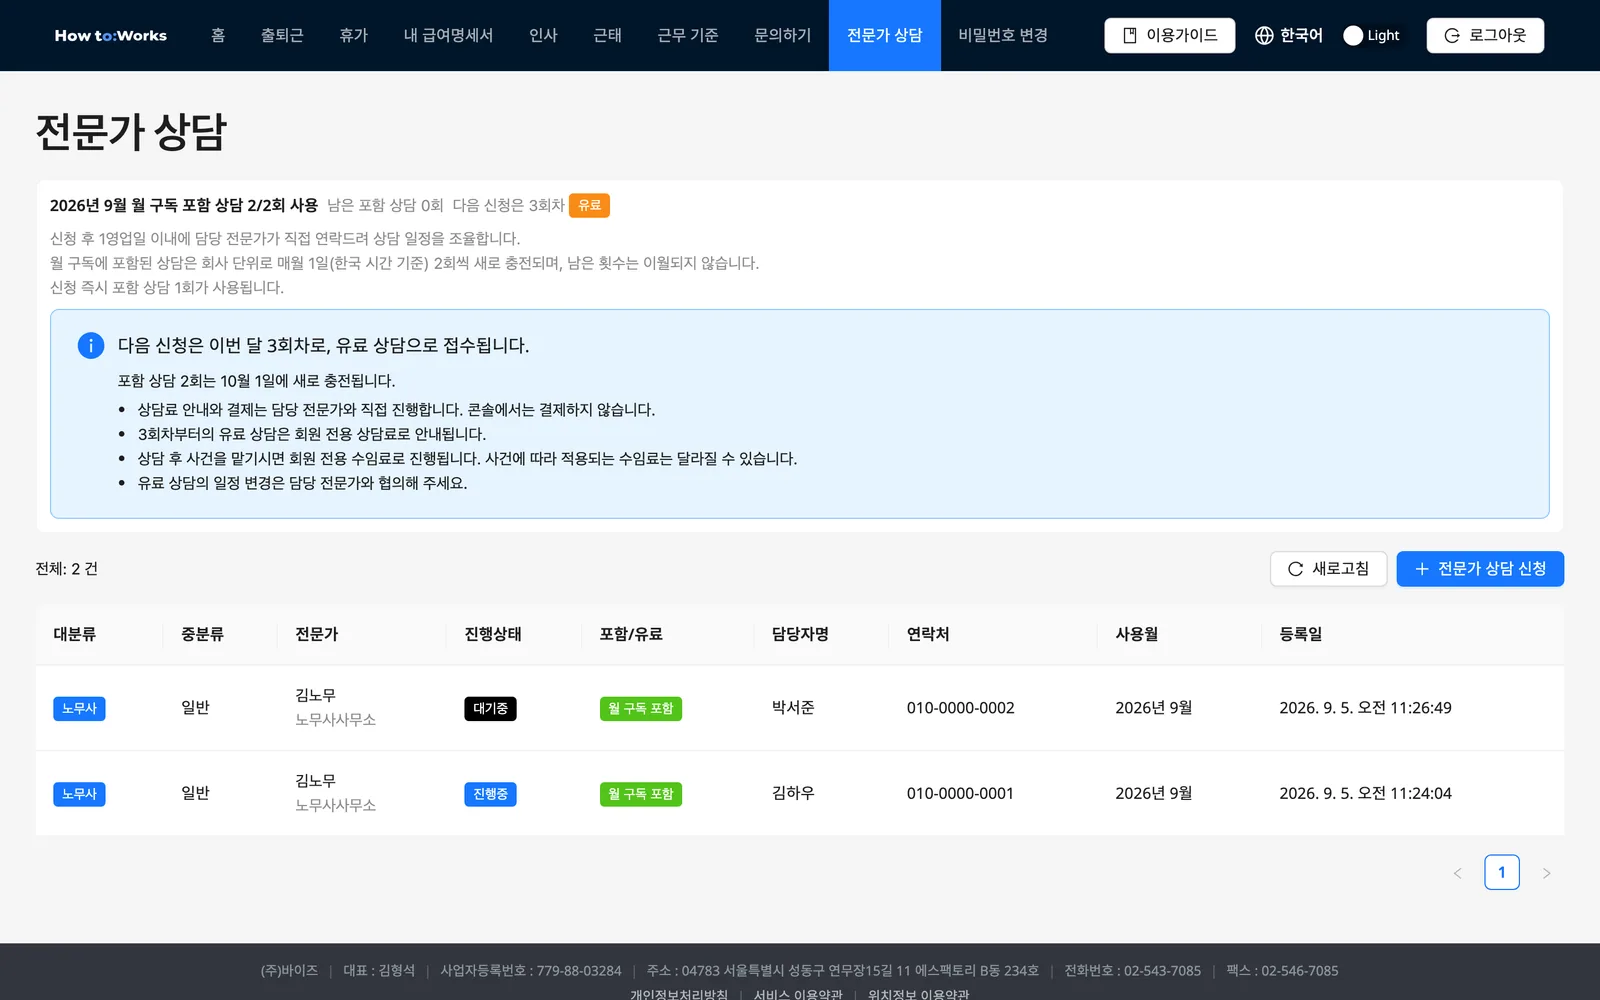Image resolution: width=1600 pixels, height=1000 pixels.
Task: Click the previous page arrow
Action: click(1457, 873)
